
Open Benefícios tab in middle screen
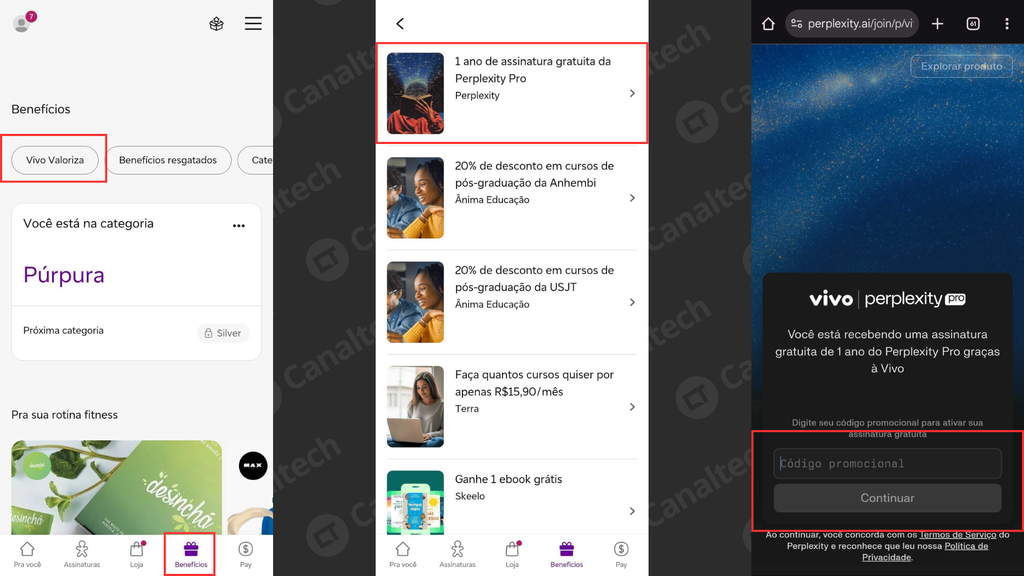[566, 554]
